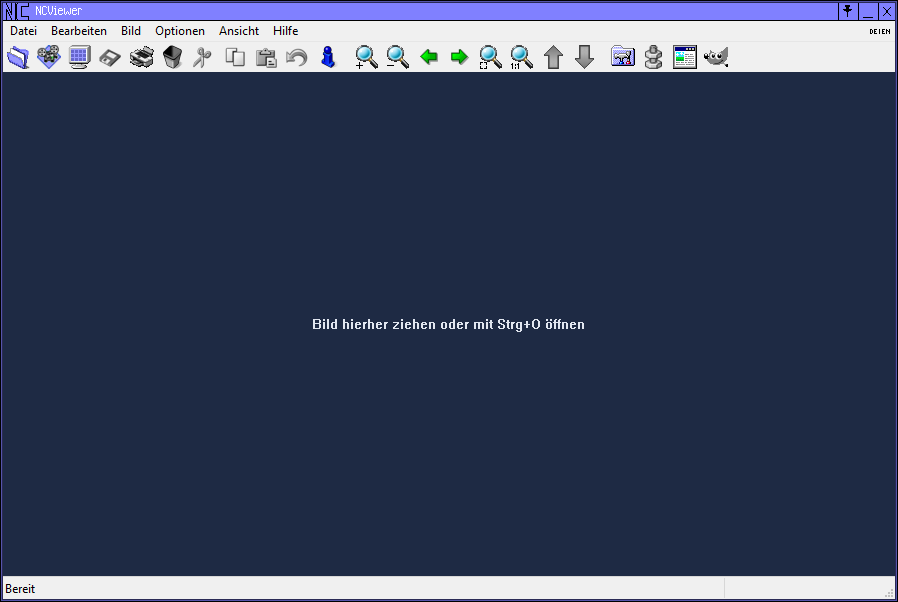This screenshot has width=898, height=602.
Task: Zoom in with the plus magnifier
Action: click(366, 57)
